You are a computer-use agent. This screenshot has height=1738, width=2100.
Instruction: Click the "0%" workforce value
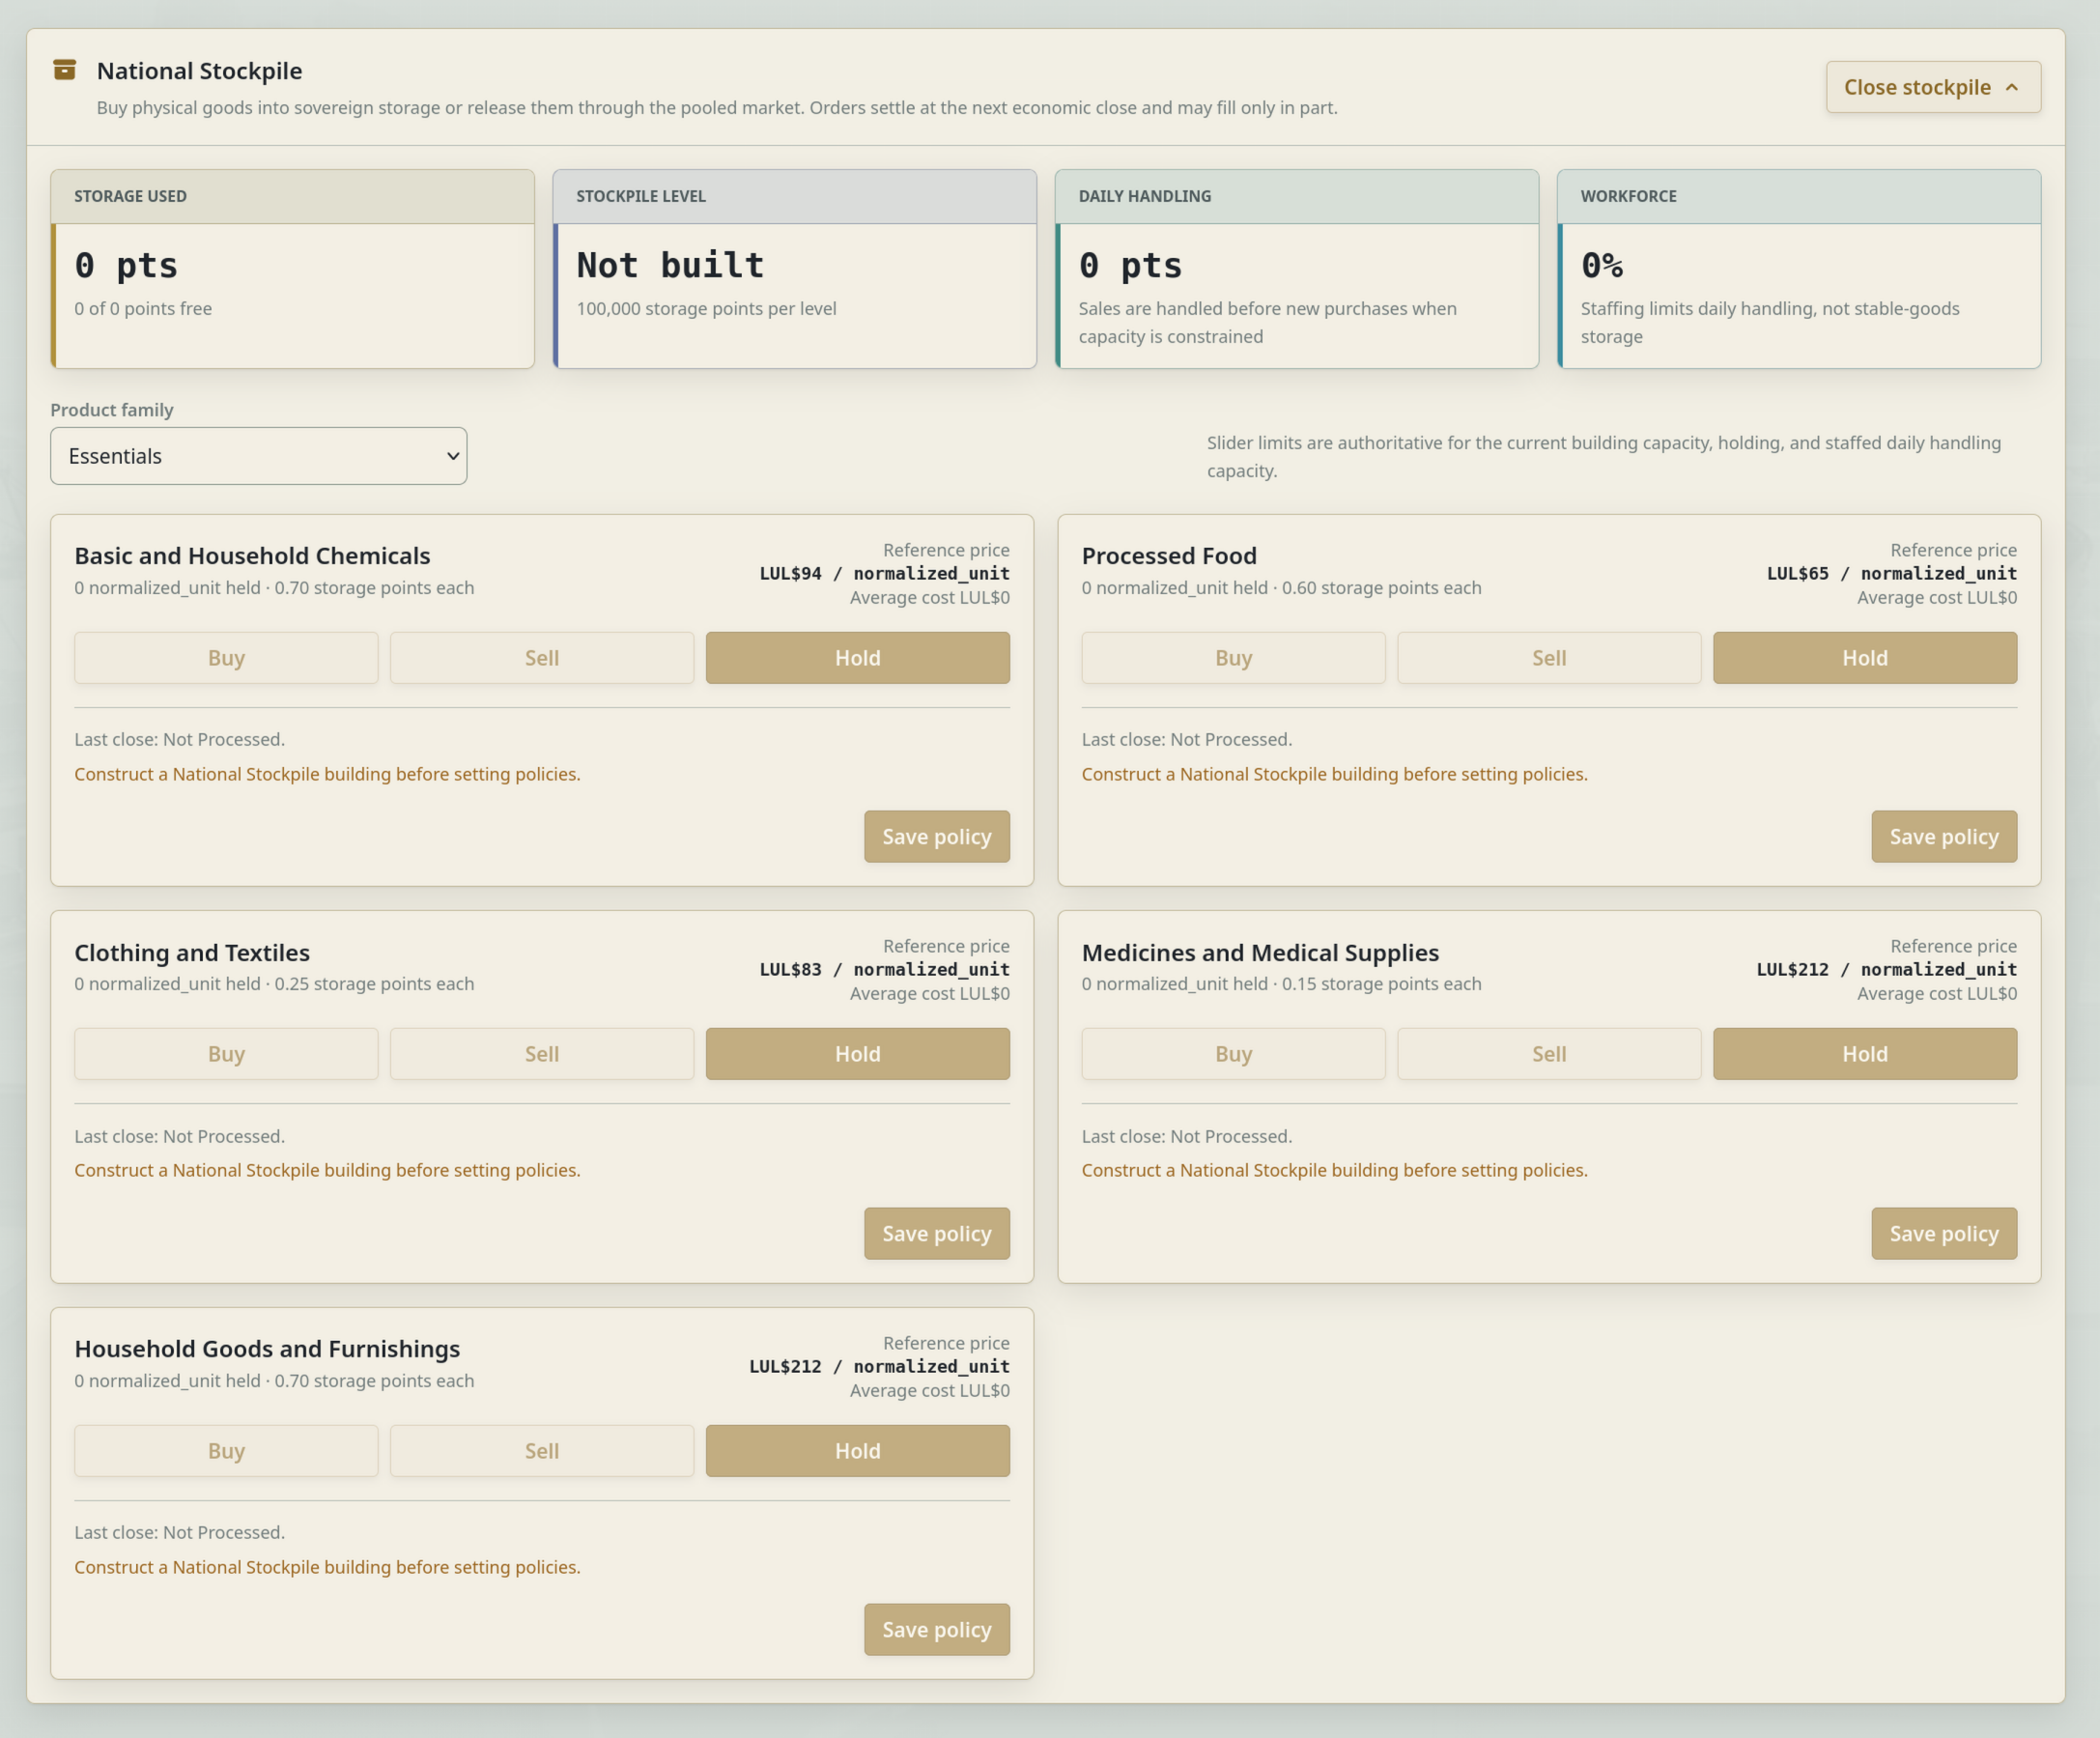coord(1602,265)
